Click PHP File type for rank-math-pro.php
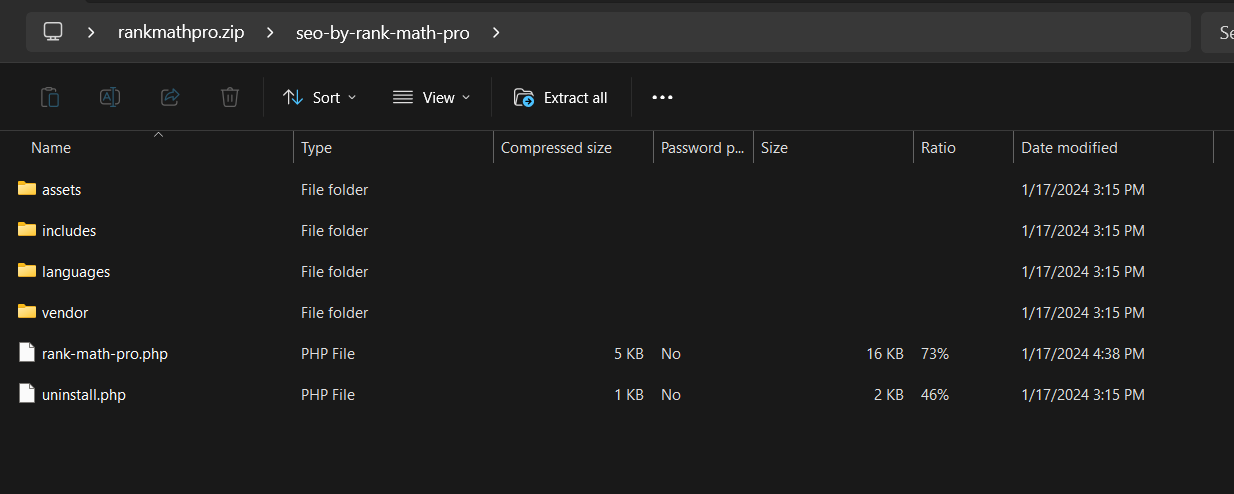The image size is (1234, 494). pyautogui.click(x=328, y=353)
